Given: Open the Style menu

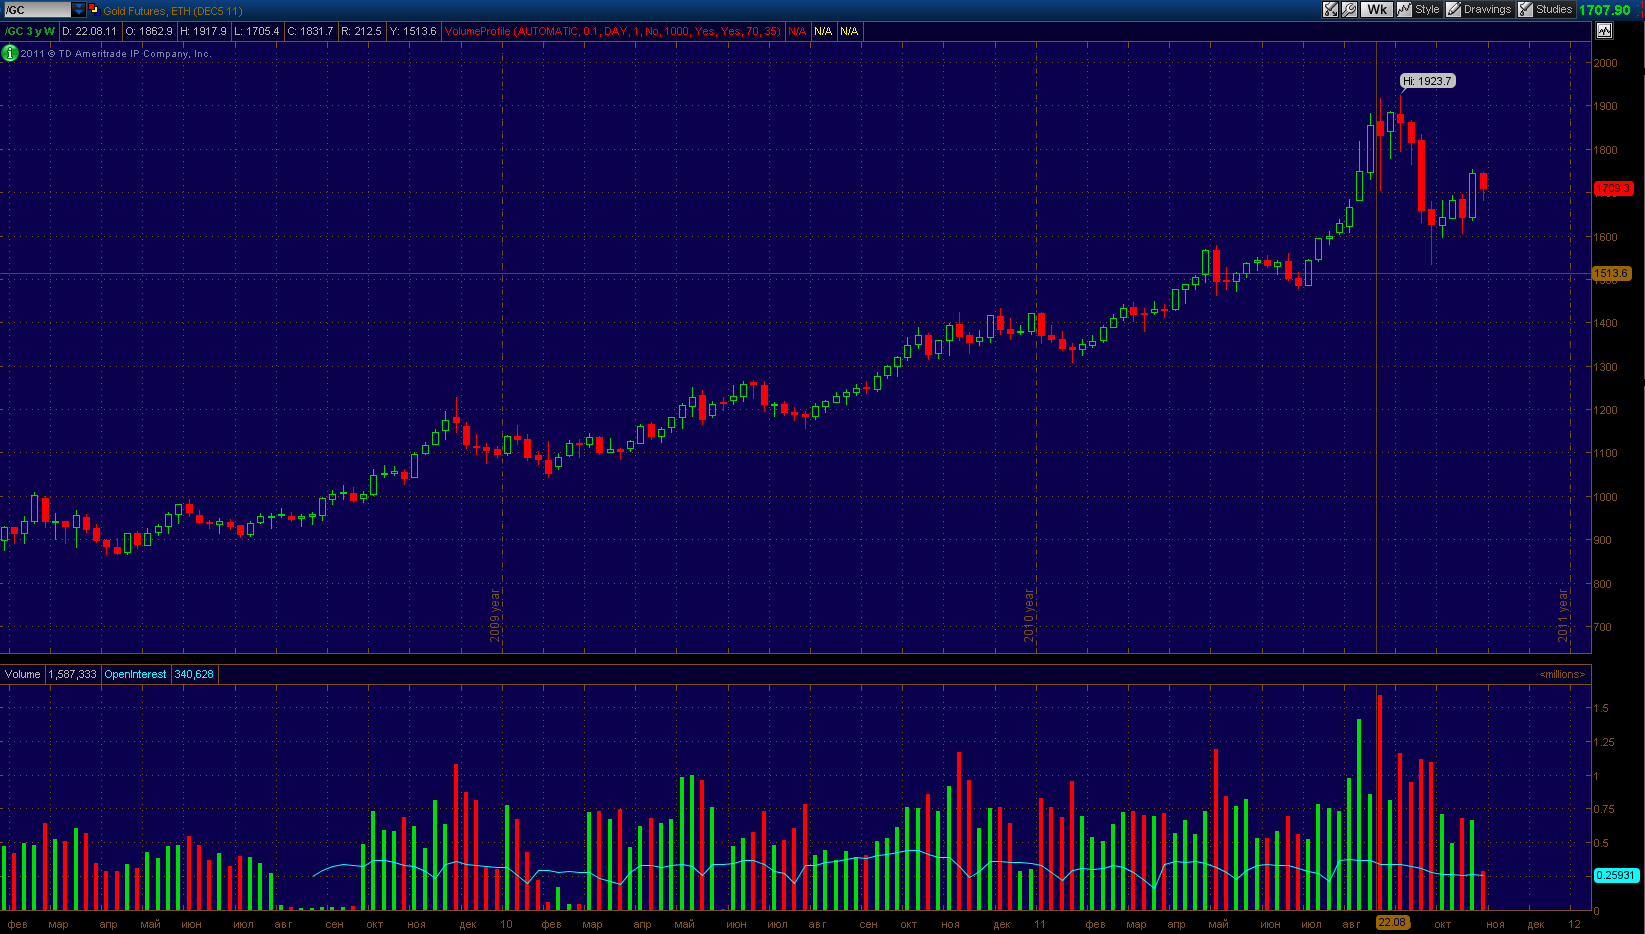Looking at the screenshot, I should click(x=1426, y=9).
